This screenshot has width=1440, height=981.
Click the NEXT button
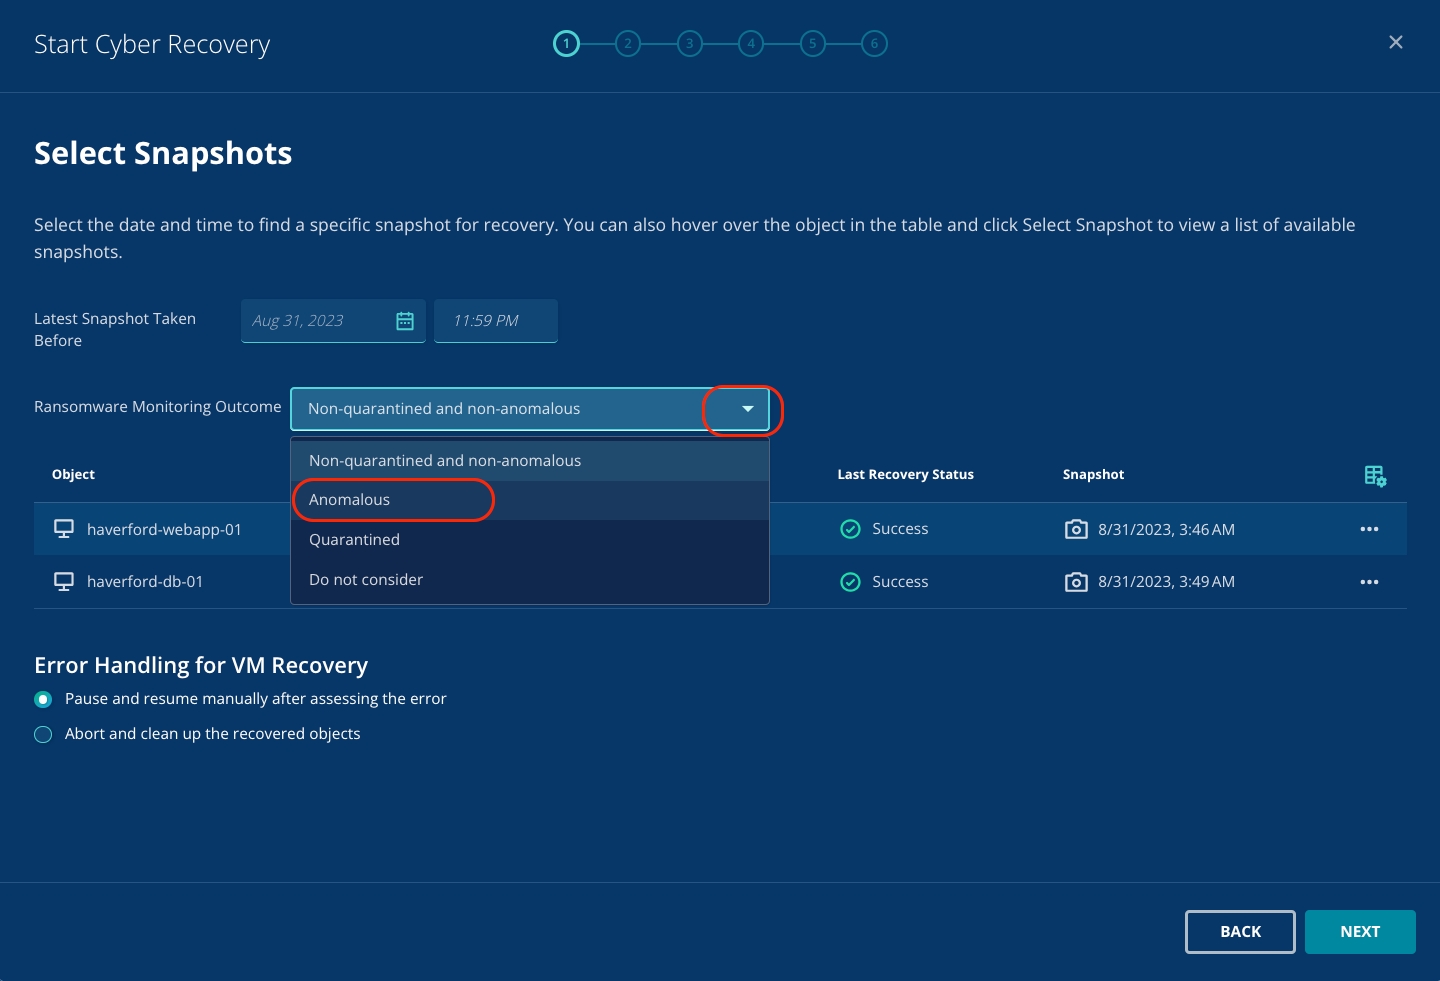click(x=1359, y=932)
